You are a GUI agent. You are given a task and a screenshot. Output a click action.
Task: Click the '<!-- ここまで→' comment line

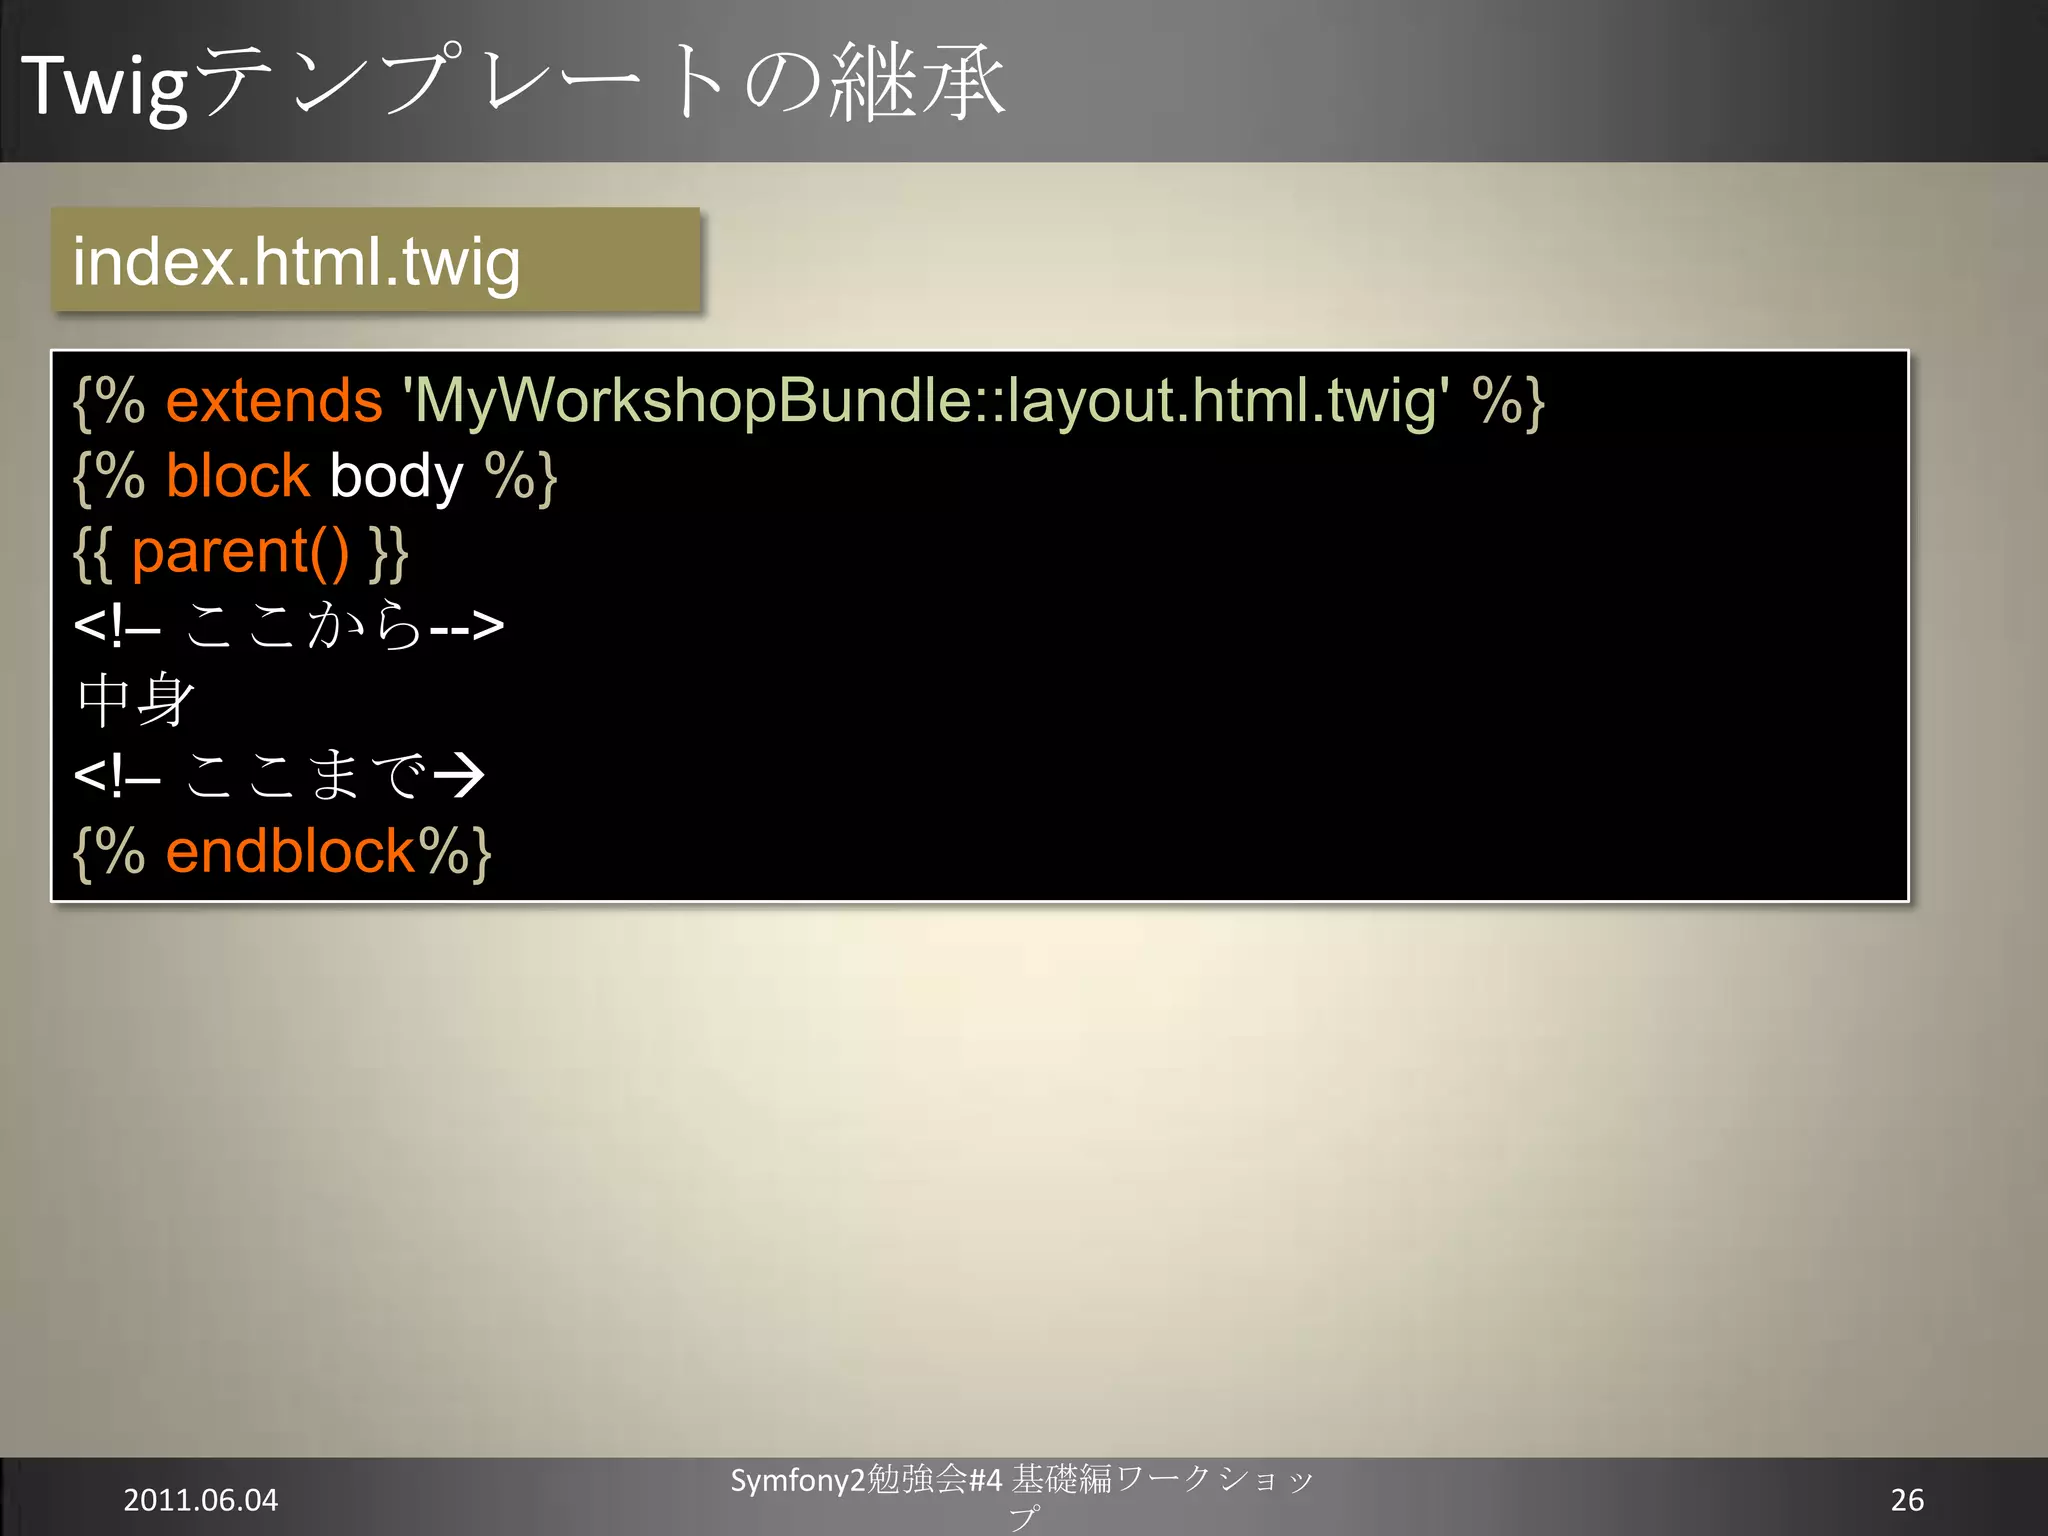279,776
